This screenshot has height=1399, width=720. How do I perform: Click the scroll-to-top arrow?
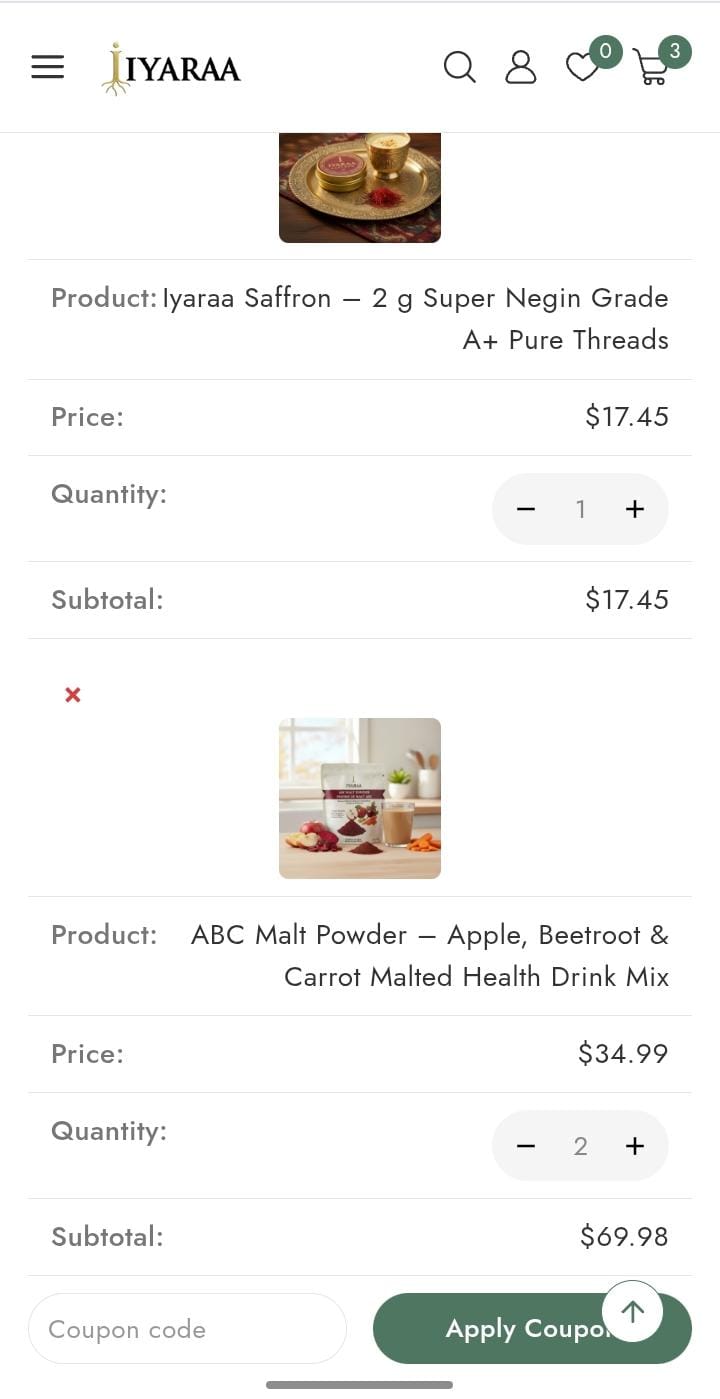click(632, 1311)
